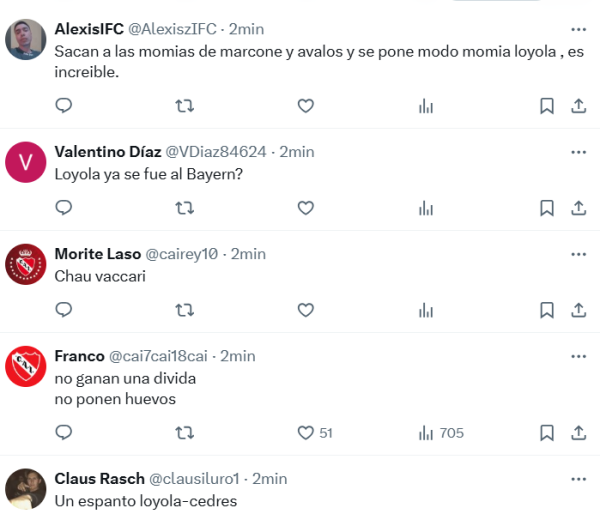Bookmark Franco's tweet
The width and height of the screenshot is (600, 514).
point(547,433)
